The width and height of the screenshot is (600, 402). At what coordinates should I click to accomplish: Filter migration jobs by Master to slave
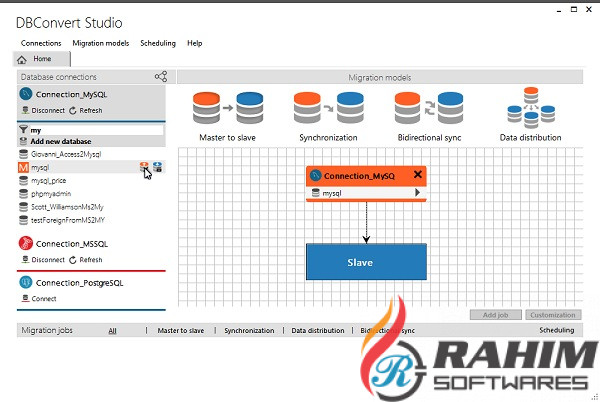181,331
